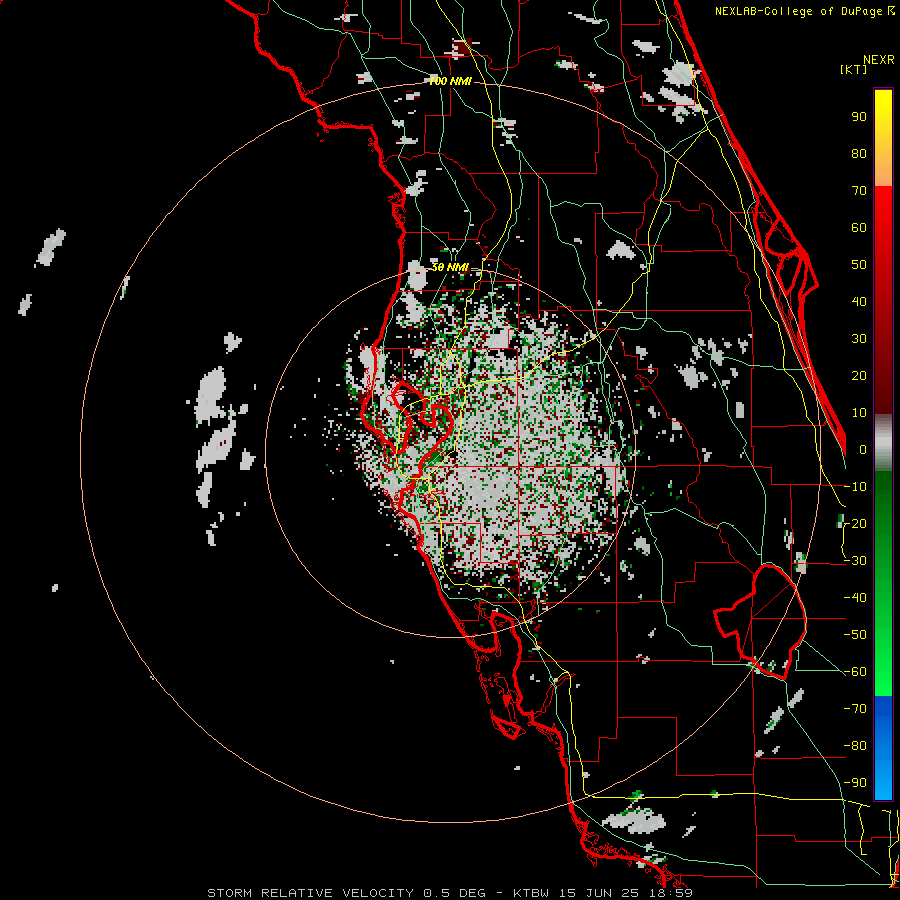
Task: Click the positive "70" scale label
Action: click(x=859, y=191)
